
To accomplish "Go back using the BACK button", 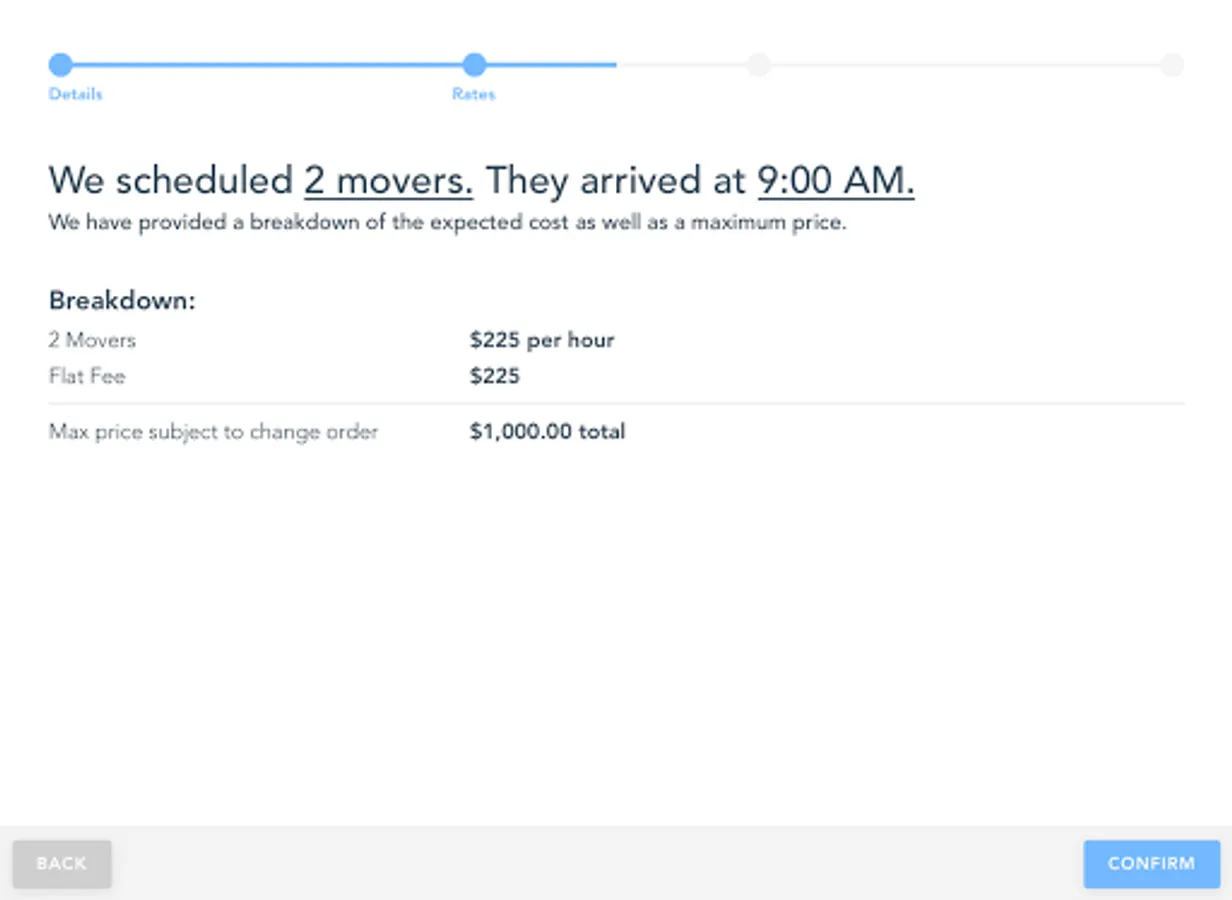I will [62, 863].
